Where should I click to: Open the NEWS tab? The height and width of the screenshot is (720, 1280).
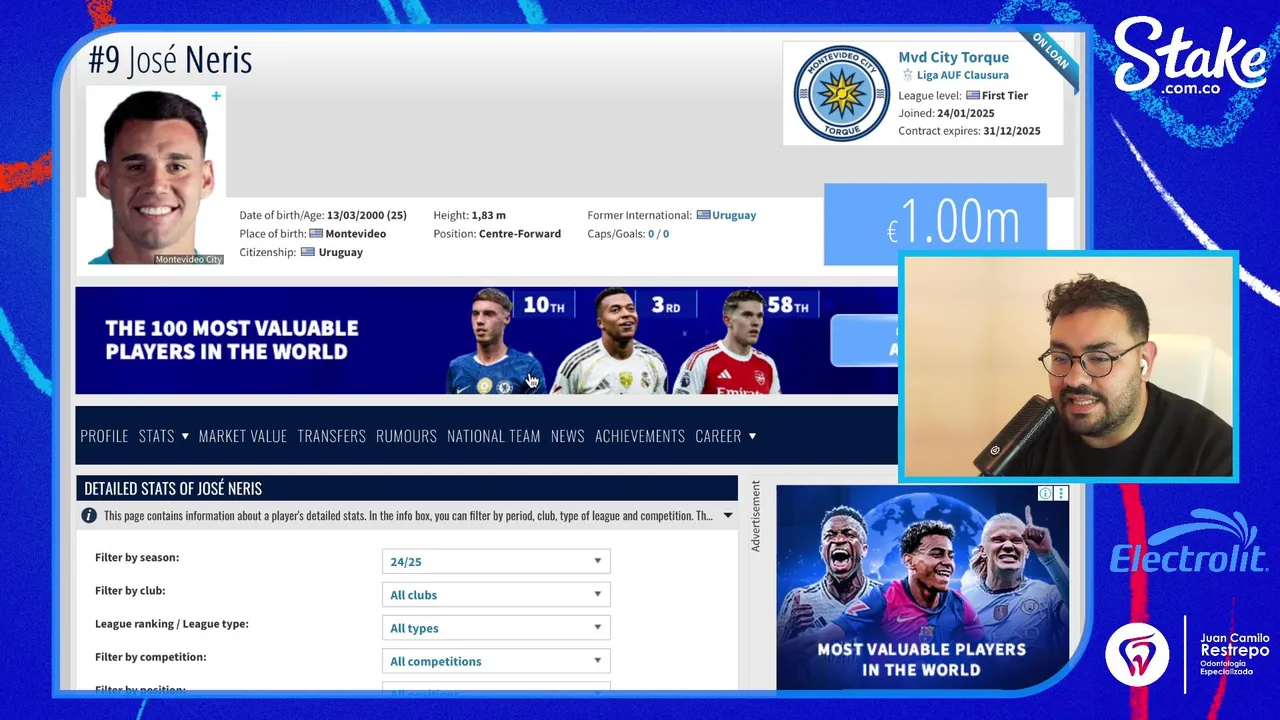pos(568,436)
